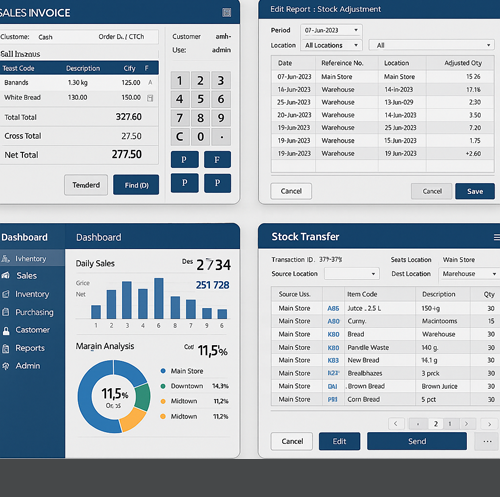500x497 pixels.
Task: Send the stock transfer
Action: coord(417,441)
